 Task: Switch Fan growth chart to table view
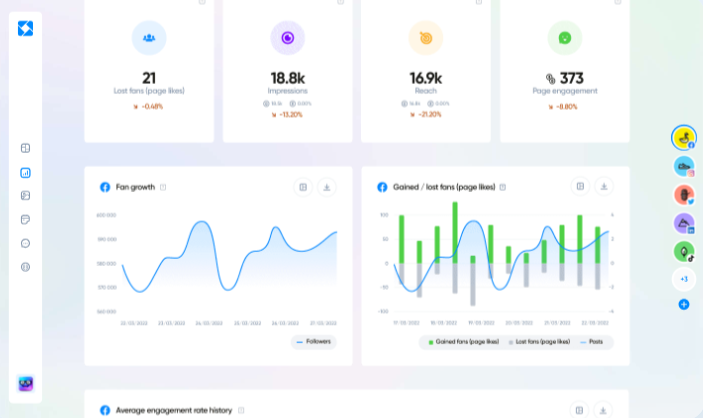(x=303, y=187)
